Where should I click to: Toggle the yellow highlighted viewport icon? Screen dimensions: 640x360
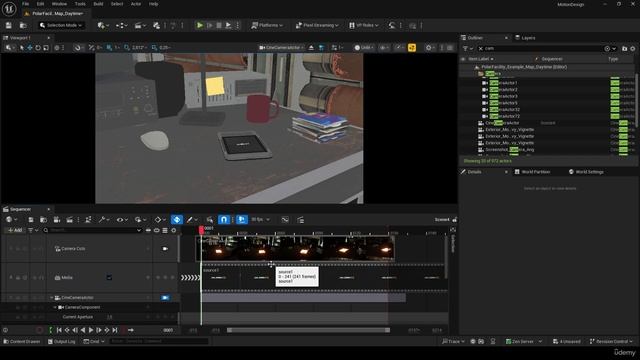point(412,48)
